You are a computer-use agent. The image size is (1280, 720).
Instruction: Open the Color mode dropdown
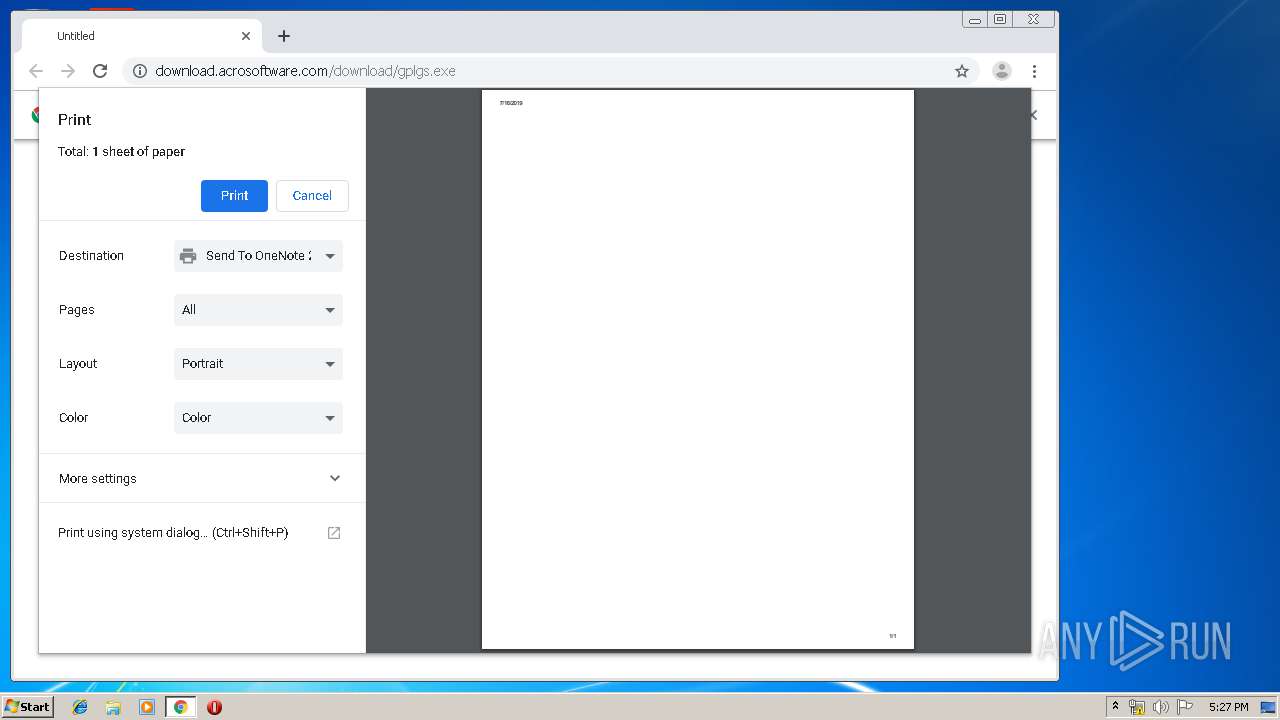click(258, 418)
